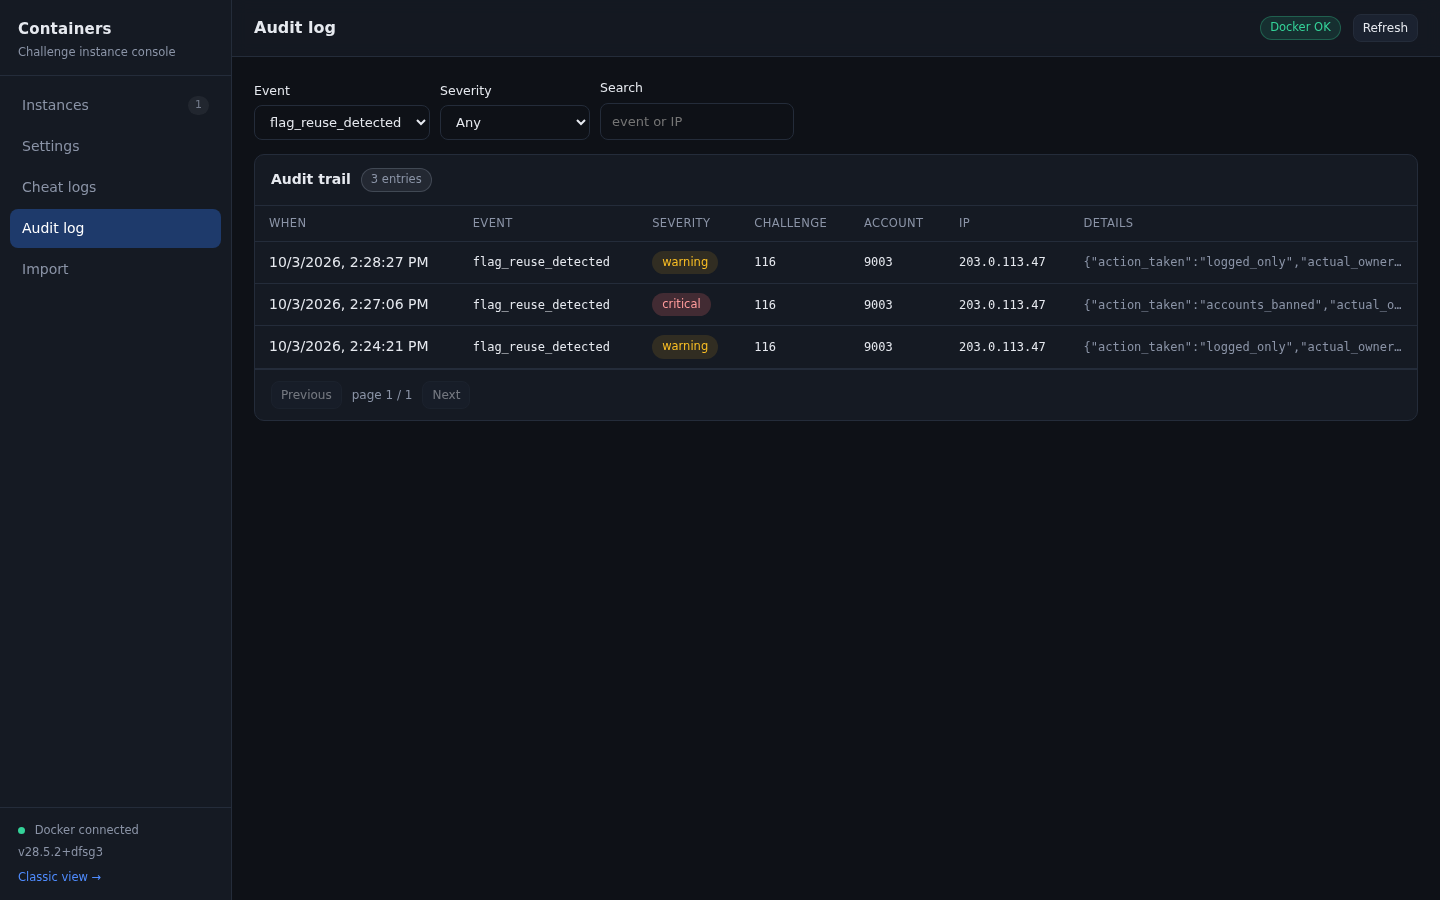
Task: Click the v28.5.2+dfsg3 version text
Action: coord(60,852)
